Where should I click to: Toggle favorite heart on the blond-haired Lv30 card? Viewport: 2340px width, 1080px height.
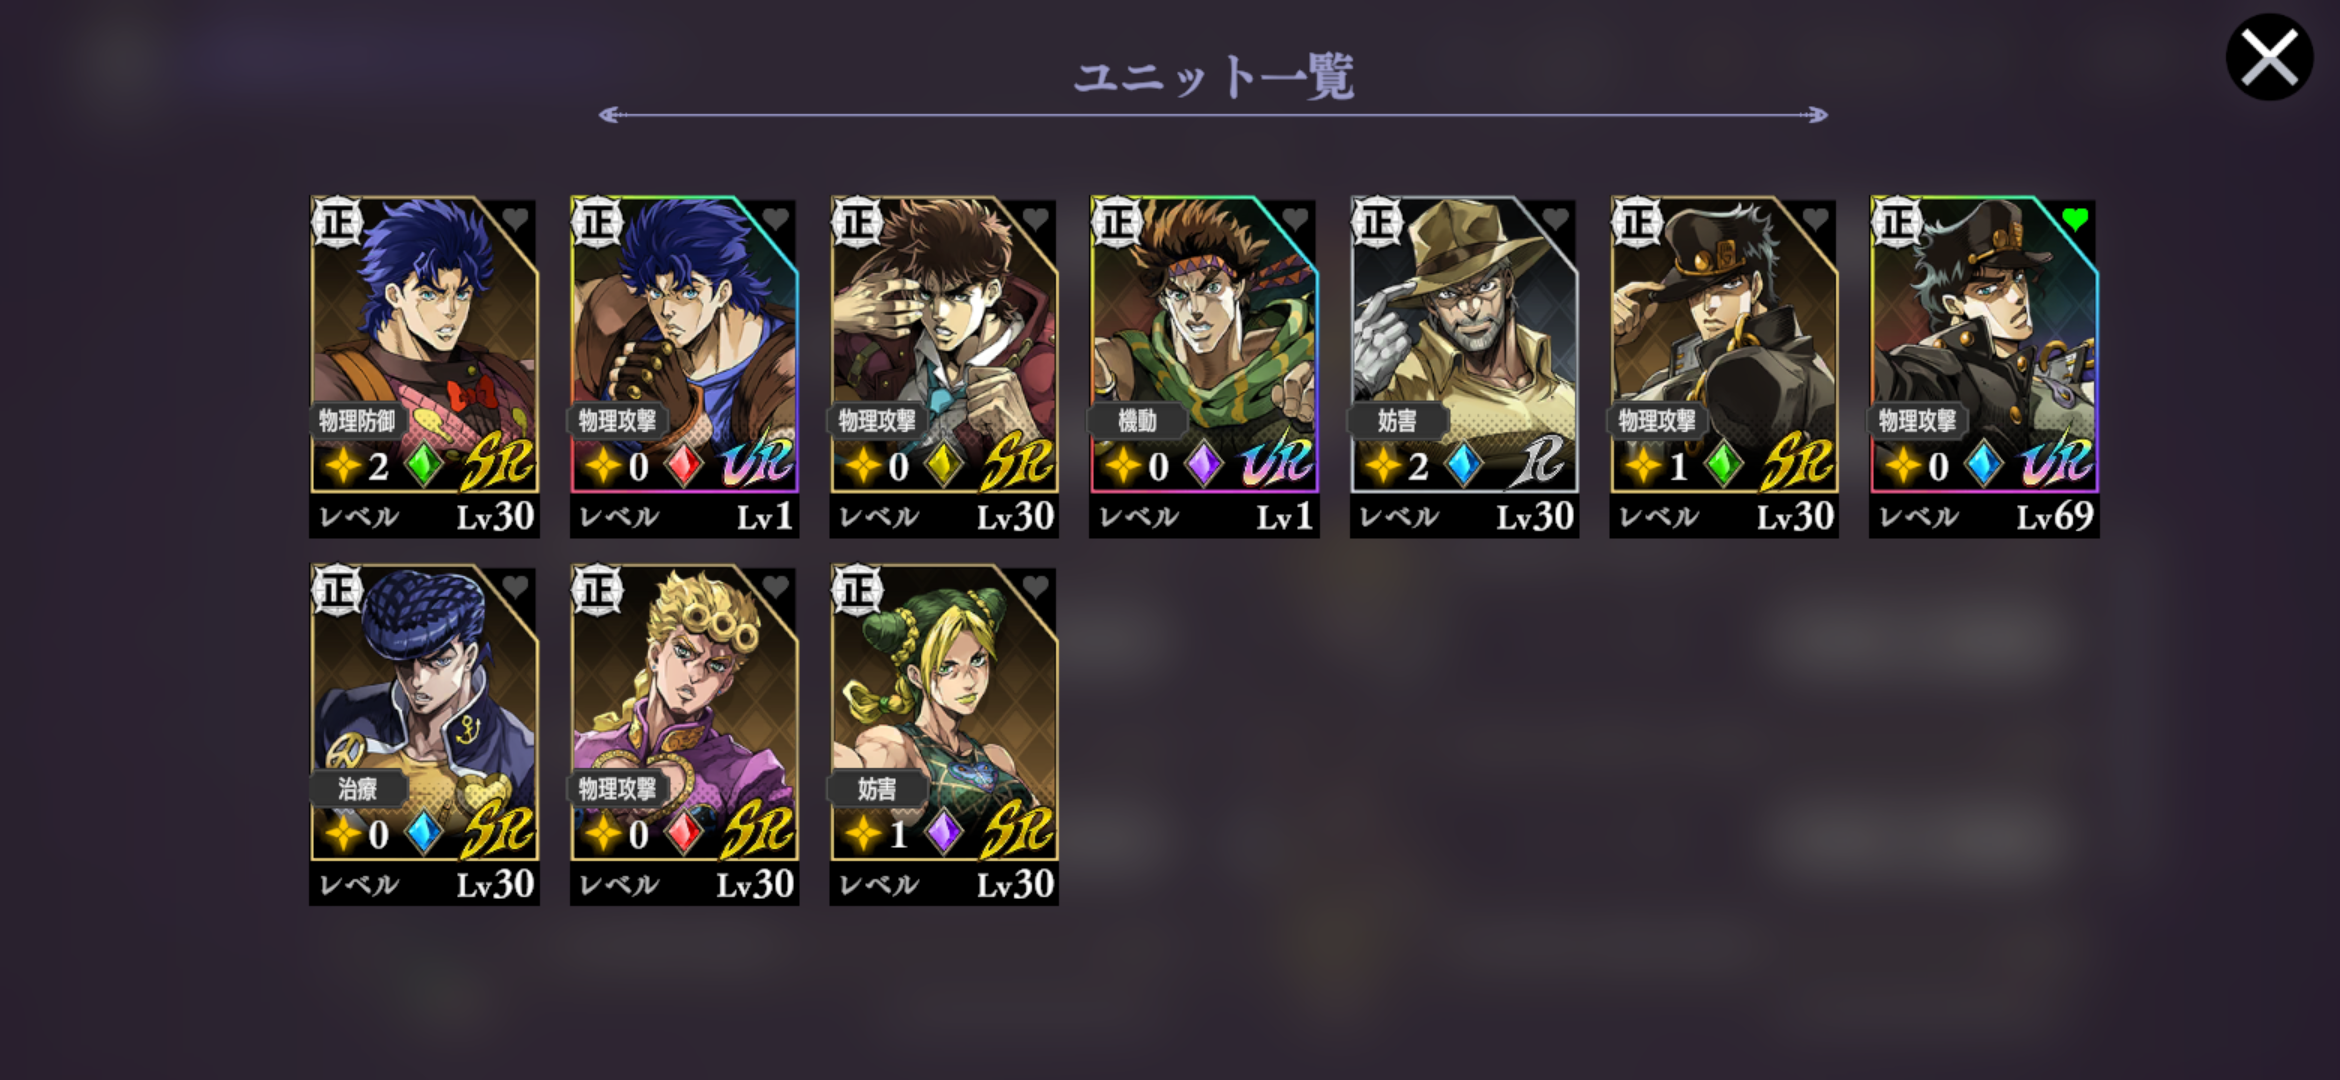click(775, 587)
